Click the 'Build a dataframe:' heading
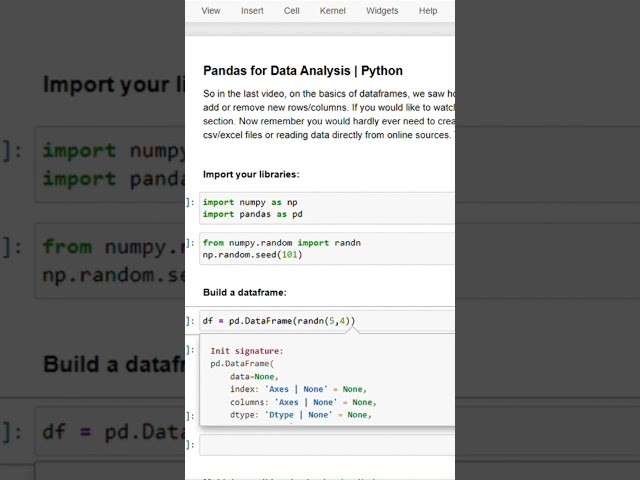The height and width of the screenshot is (480, 640). pyautogui.click(x=244, y=293)
